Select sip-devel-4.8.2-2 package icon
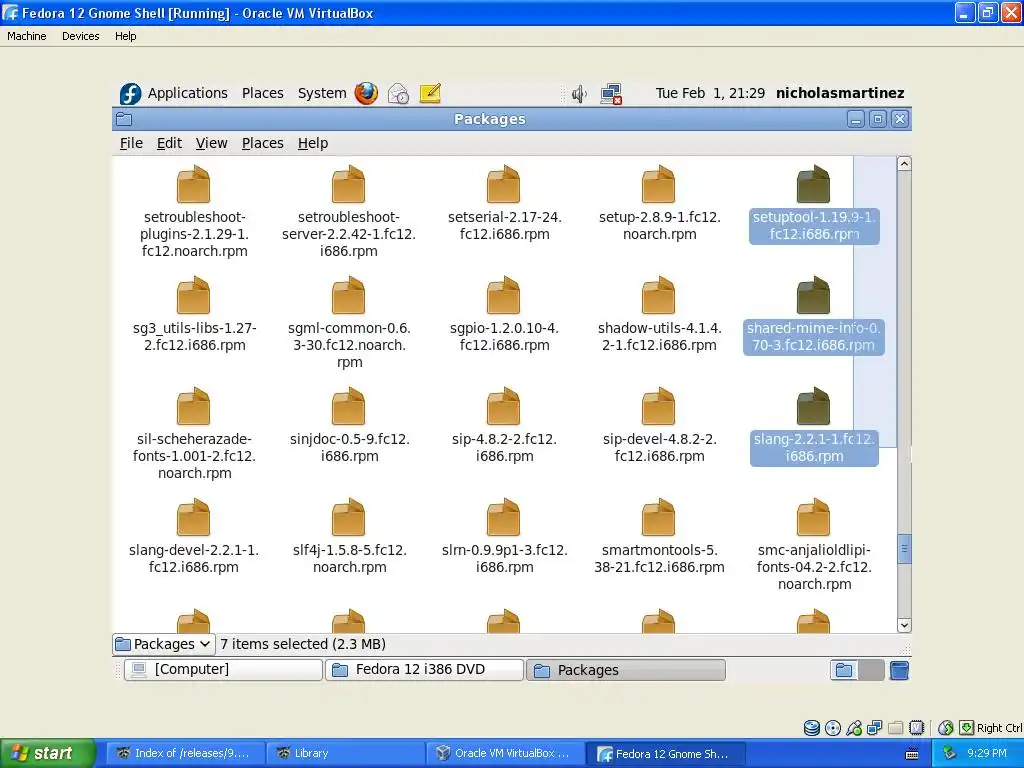Viewport: 1024px width, 768px height. 658,407
